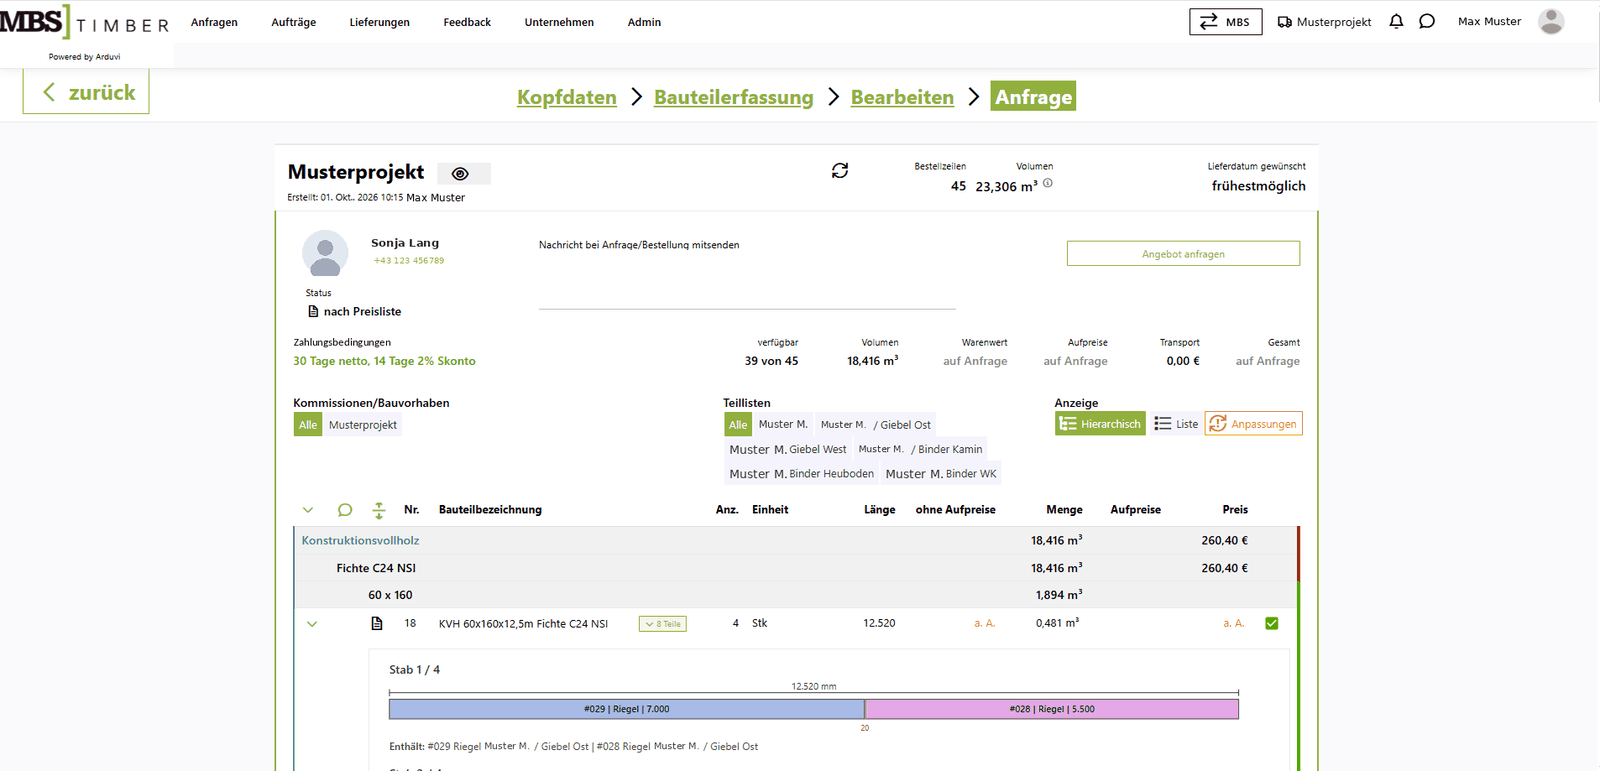Go to the Kopfdaten step
The image size is (1600, 771).
tap(567, 97)
